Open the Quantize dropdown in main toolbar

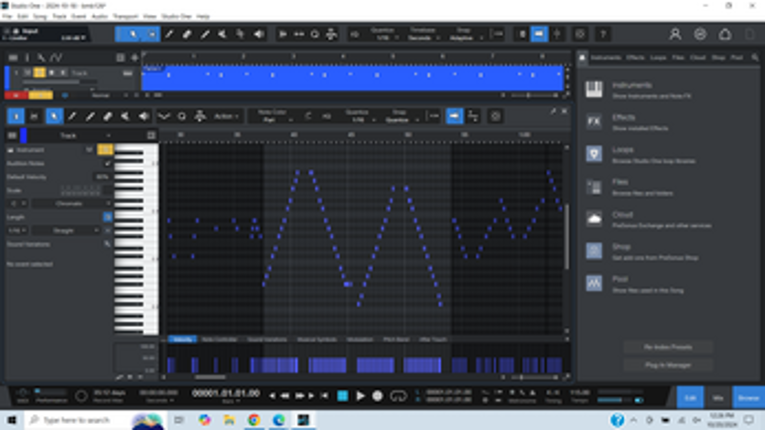click(383, 34)
